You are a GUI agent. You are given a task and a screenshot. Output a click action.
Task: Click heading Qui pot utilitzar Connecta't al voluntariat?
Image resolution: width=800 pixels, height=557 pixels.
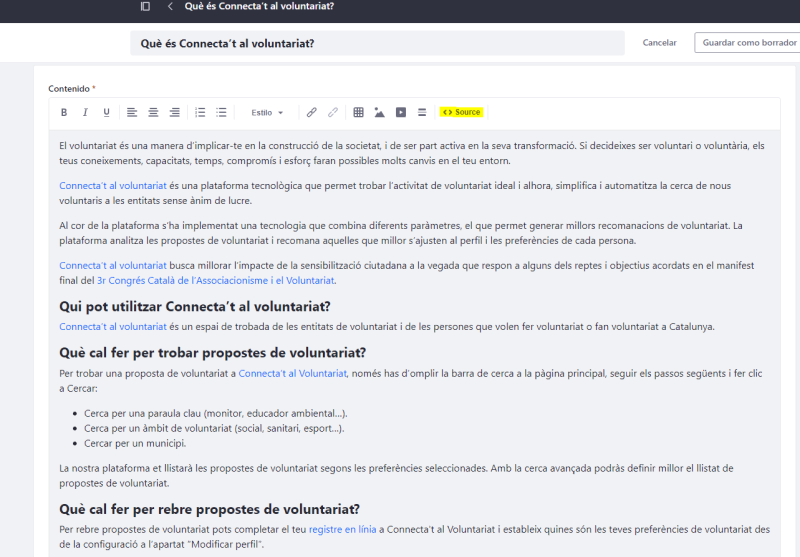pos(195,307)
